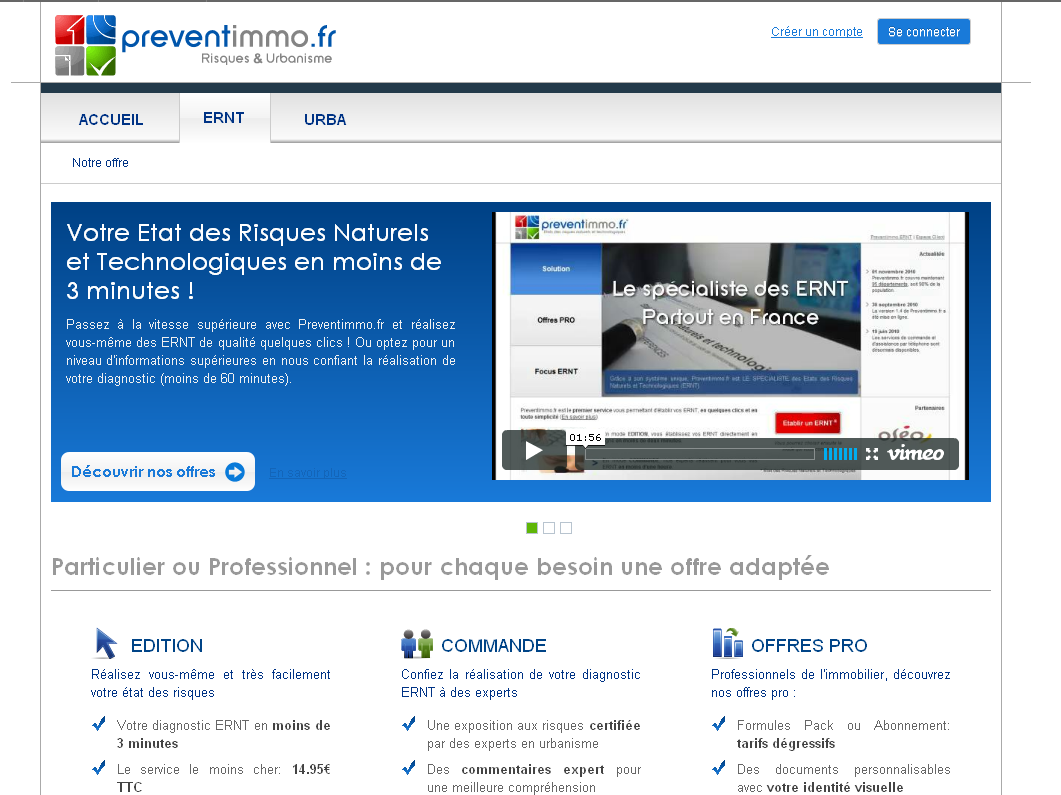The image size is (1061, 795).
Task: Click checkmark beside 'Une exposition aux risques certifiée'
Action: [409, 724]
